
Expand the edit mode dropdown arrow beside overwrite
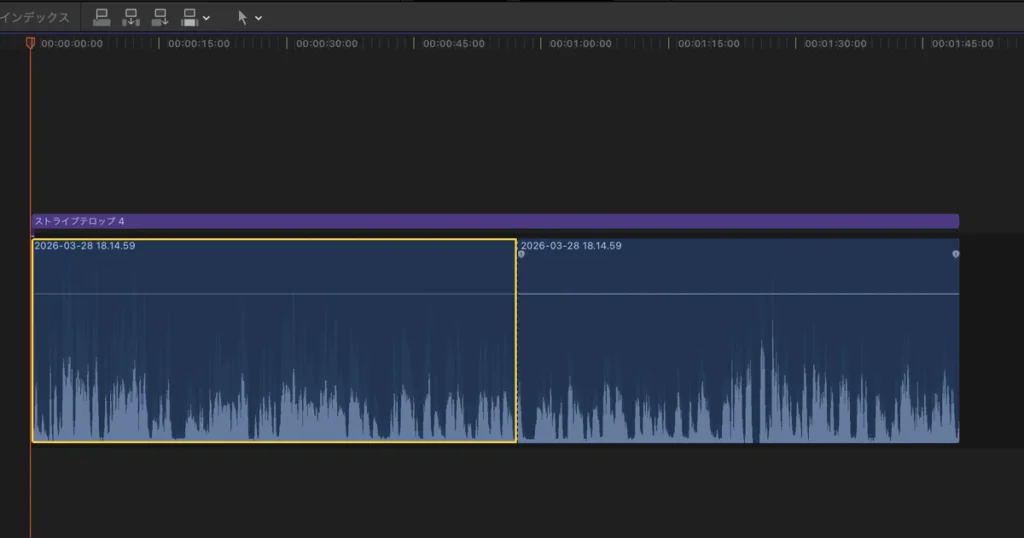(x=207, y=18)
